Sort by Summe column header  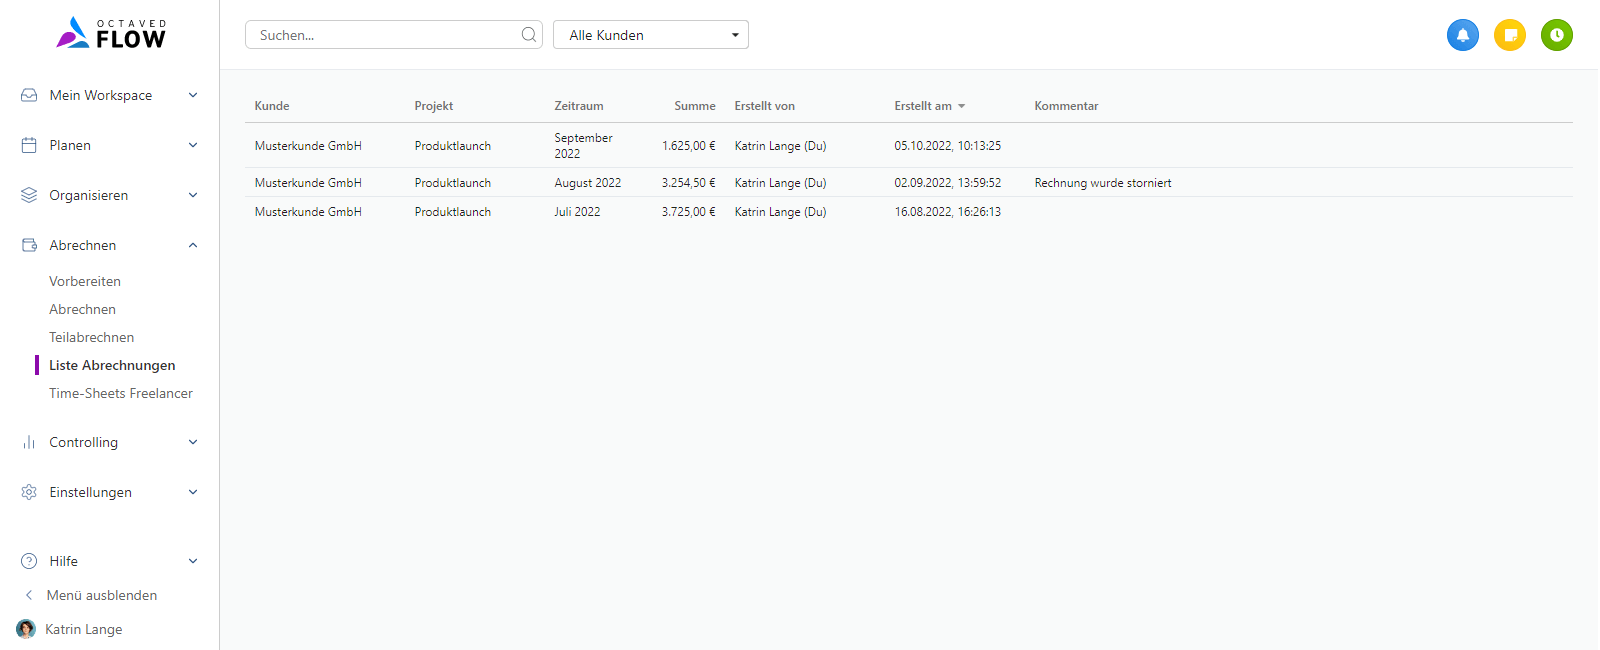[695, 106]
